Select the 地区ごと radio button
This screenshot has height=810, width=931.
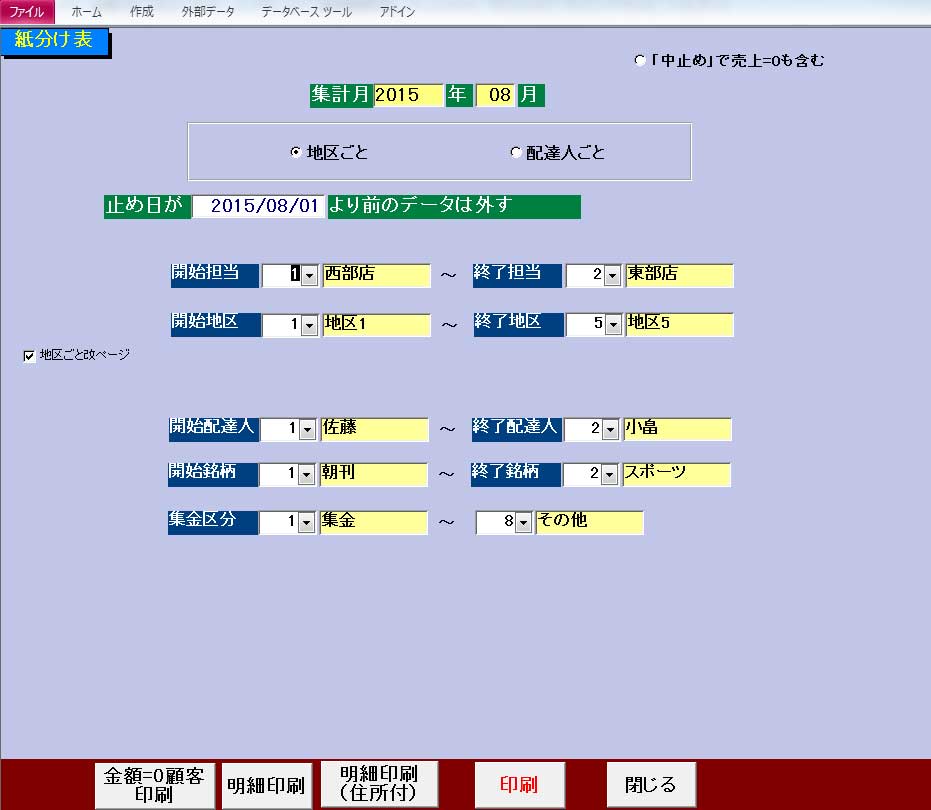coord(295,153)
